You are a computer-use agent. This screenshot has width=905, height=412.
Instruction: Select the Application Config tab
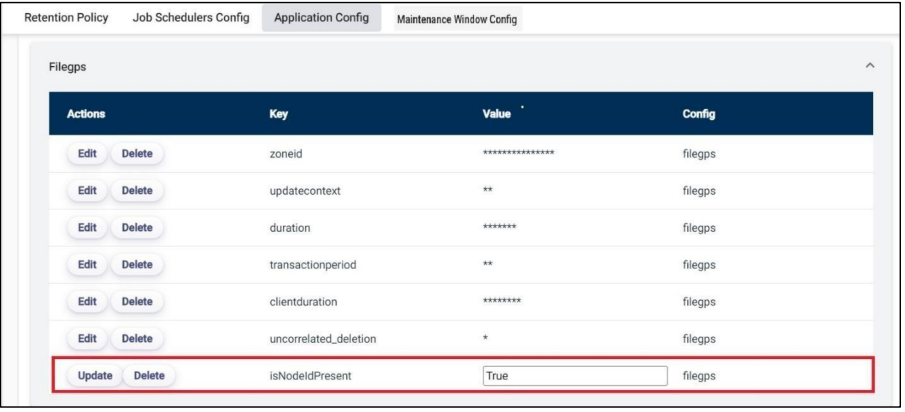(x=321, y=18)
